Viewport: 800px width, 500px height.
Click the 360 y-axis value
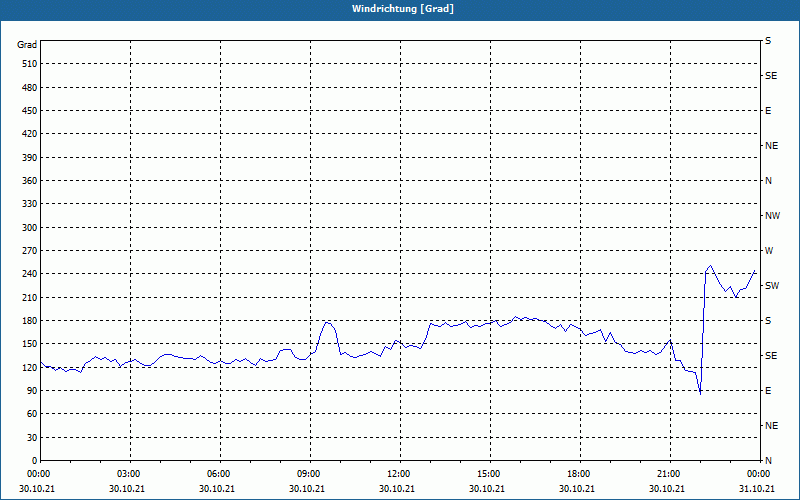pyautogui.click(x=30, y=181)
